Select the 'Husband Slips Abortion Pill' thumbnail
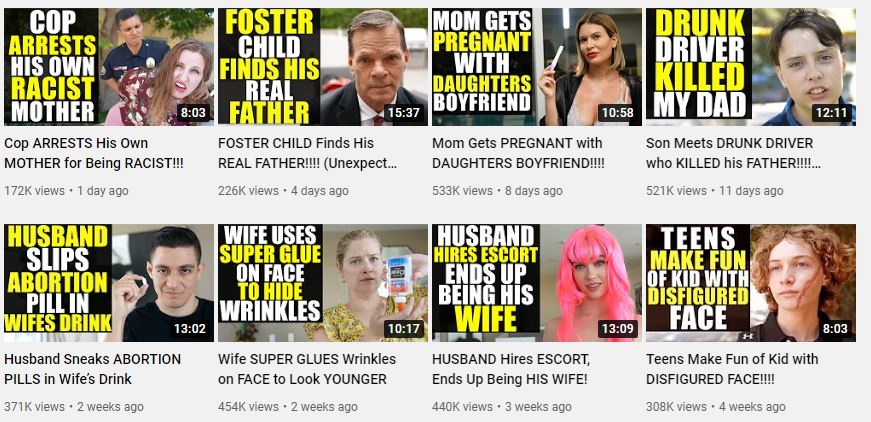Image resolution: width=871 pixels, height=422 pixels. [x=109, y=283]
